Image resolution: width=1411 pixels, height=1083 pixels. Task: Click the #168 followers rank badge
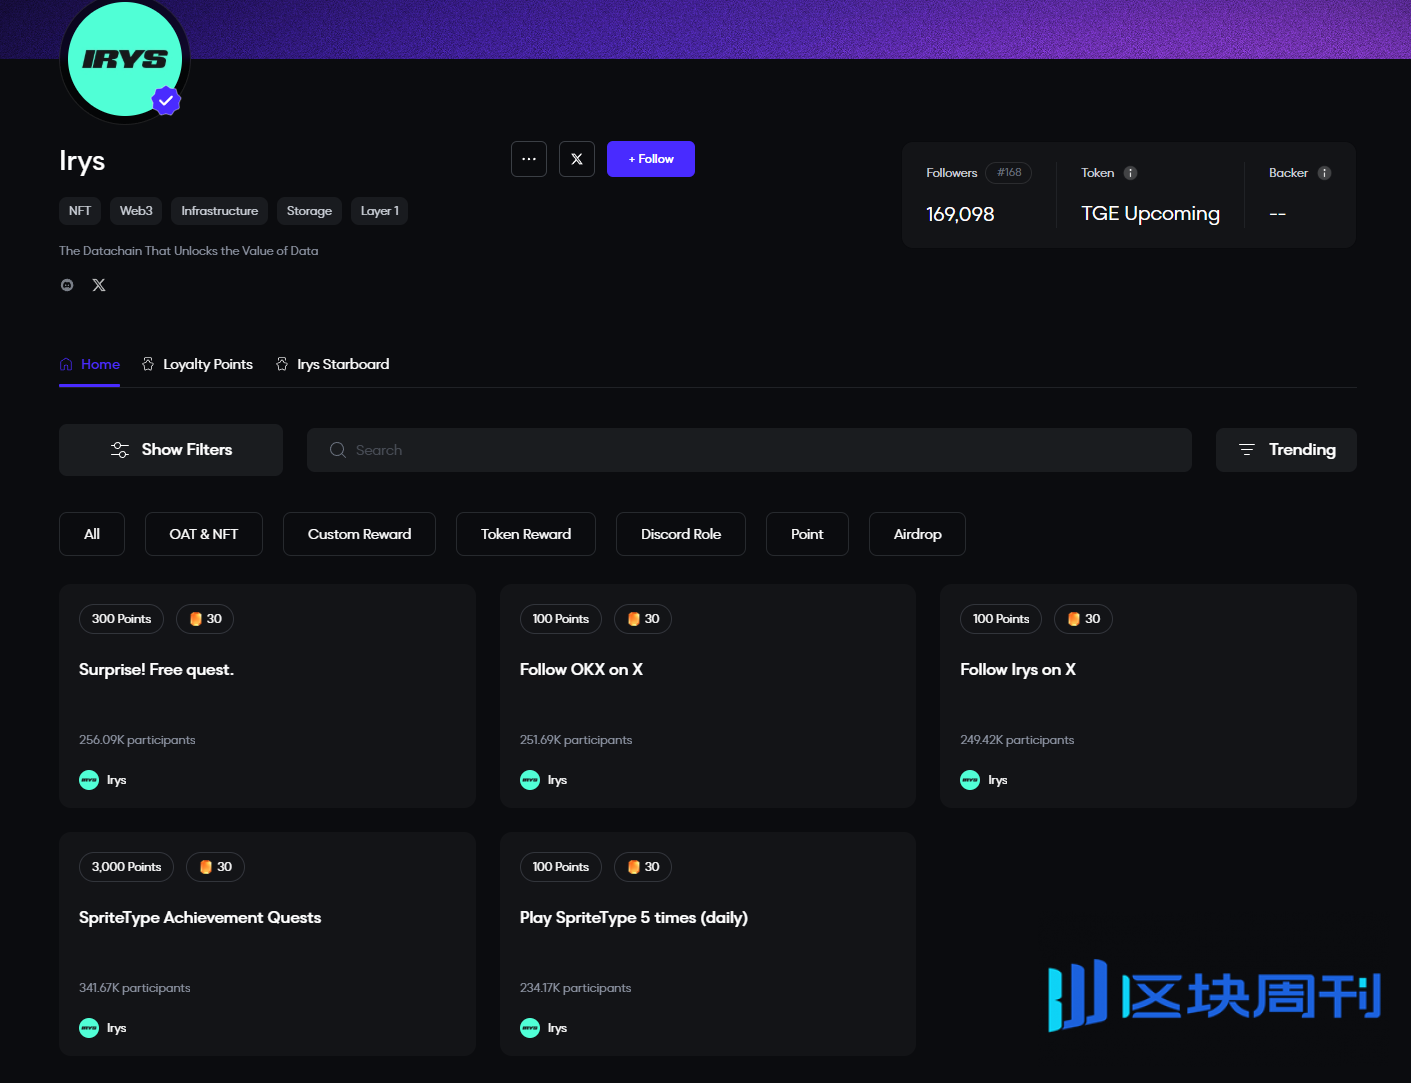coord(1008,173)
